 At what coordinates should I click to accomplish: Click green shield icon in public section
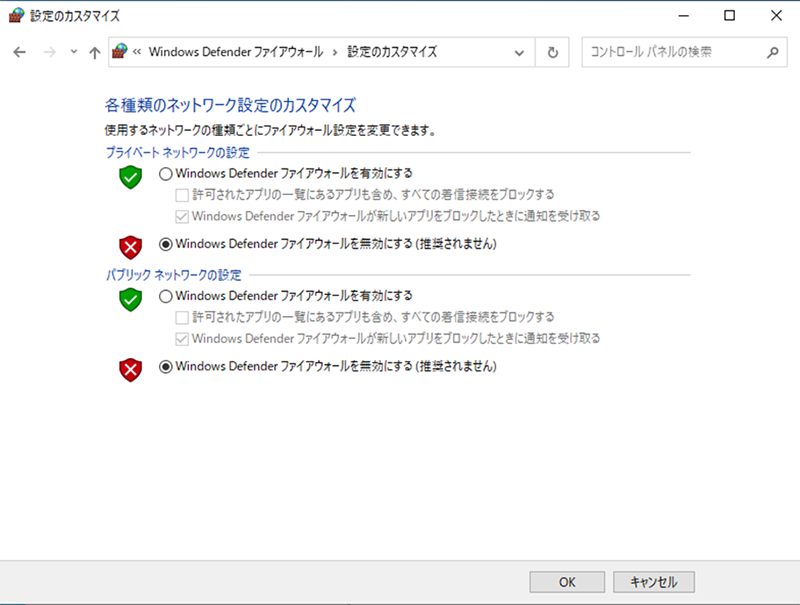(131, 299)
